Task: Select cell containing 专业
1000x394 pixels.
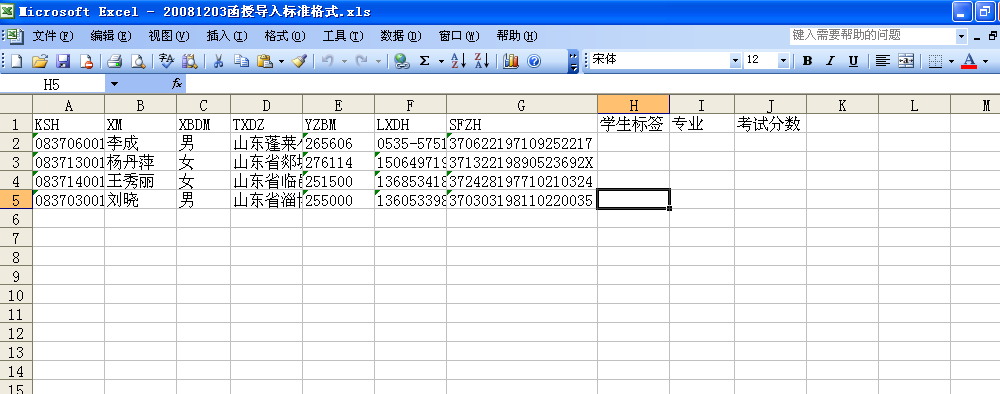Action: [x=702, y=124]
